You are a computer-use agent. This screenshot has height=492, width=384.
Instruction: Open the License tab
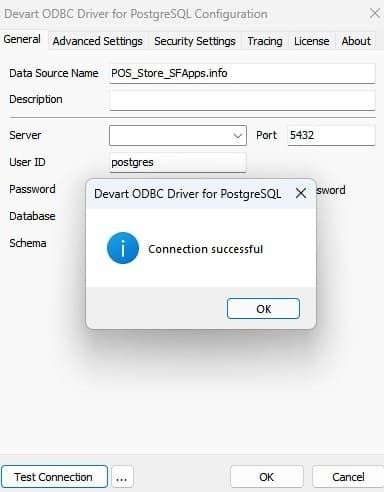pyautogui.click(x=312, y=41)
